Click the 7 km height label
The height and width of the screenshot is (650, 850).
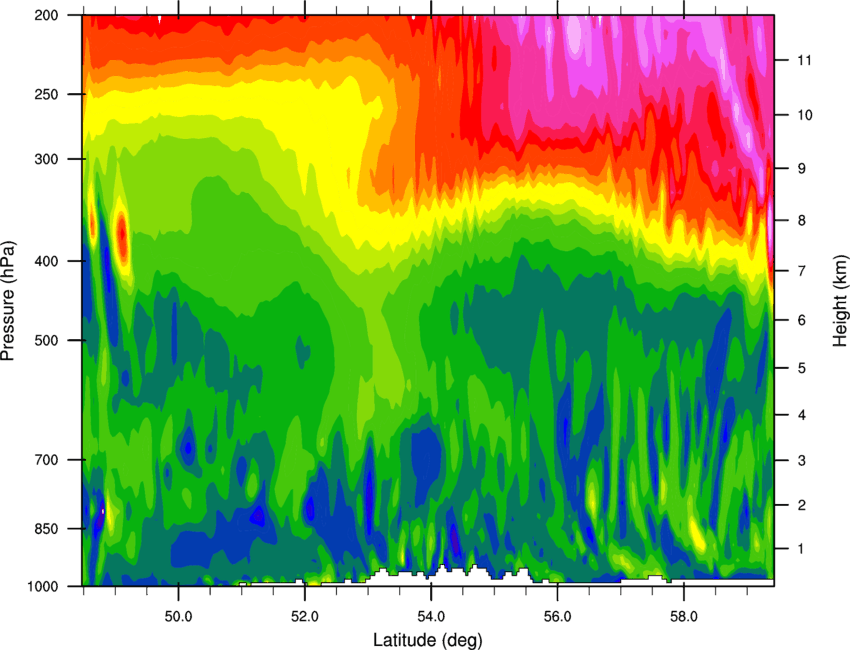pyautogui.click(x=802, y=271)
